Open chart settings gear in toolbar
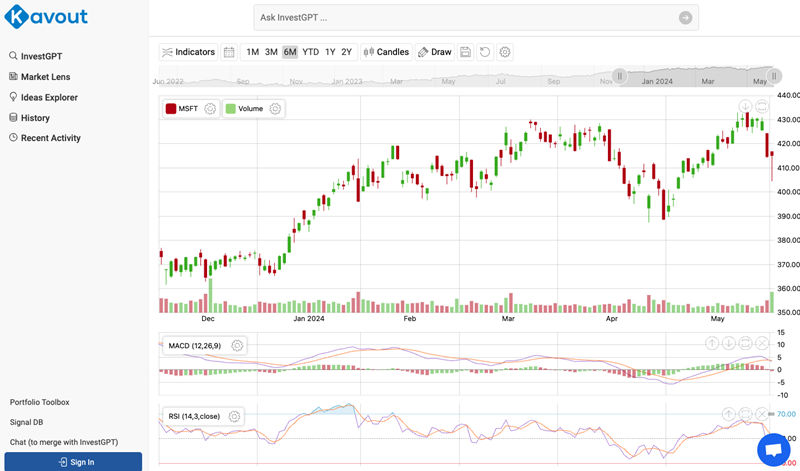800x471 pixels. click(505, 52)
